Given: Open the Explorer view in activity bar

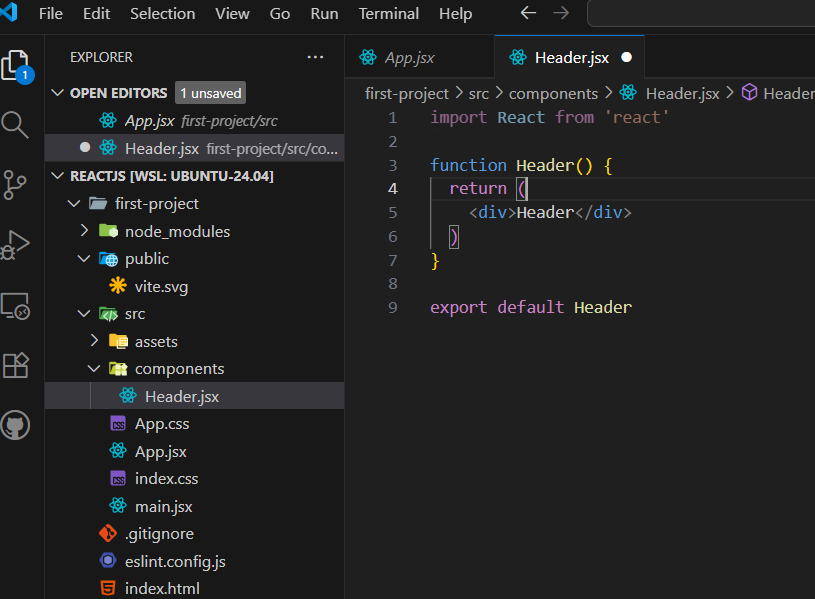Looking at the screenshot, I should 16,66.
